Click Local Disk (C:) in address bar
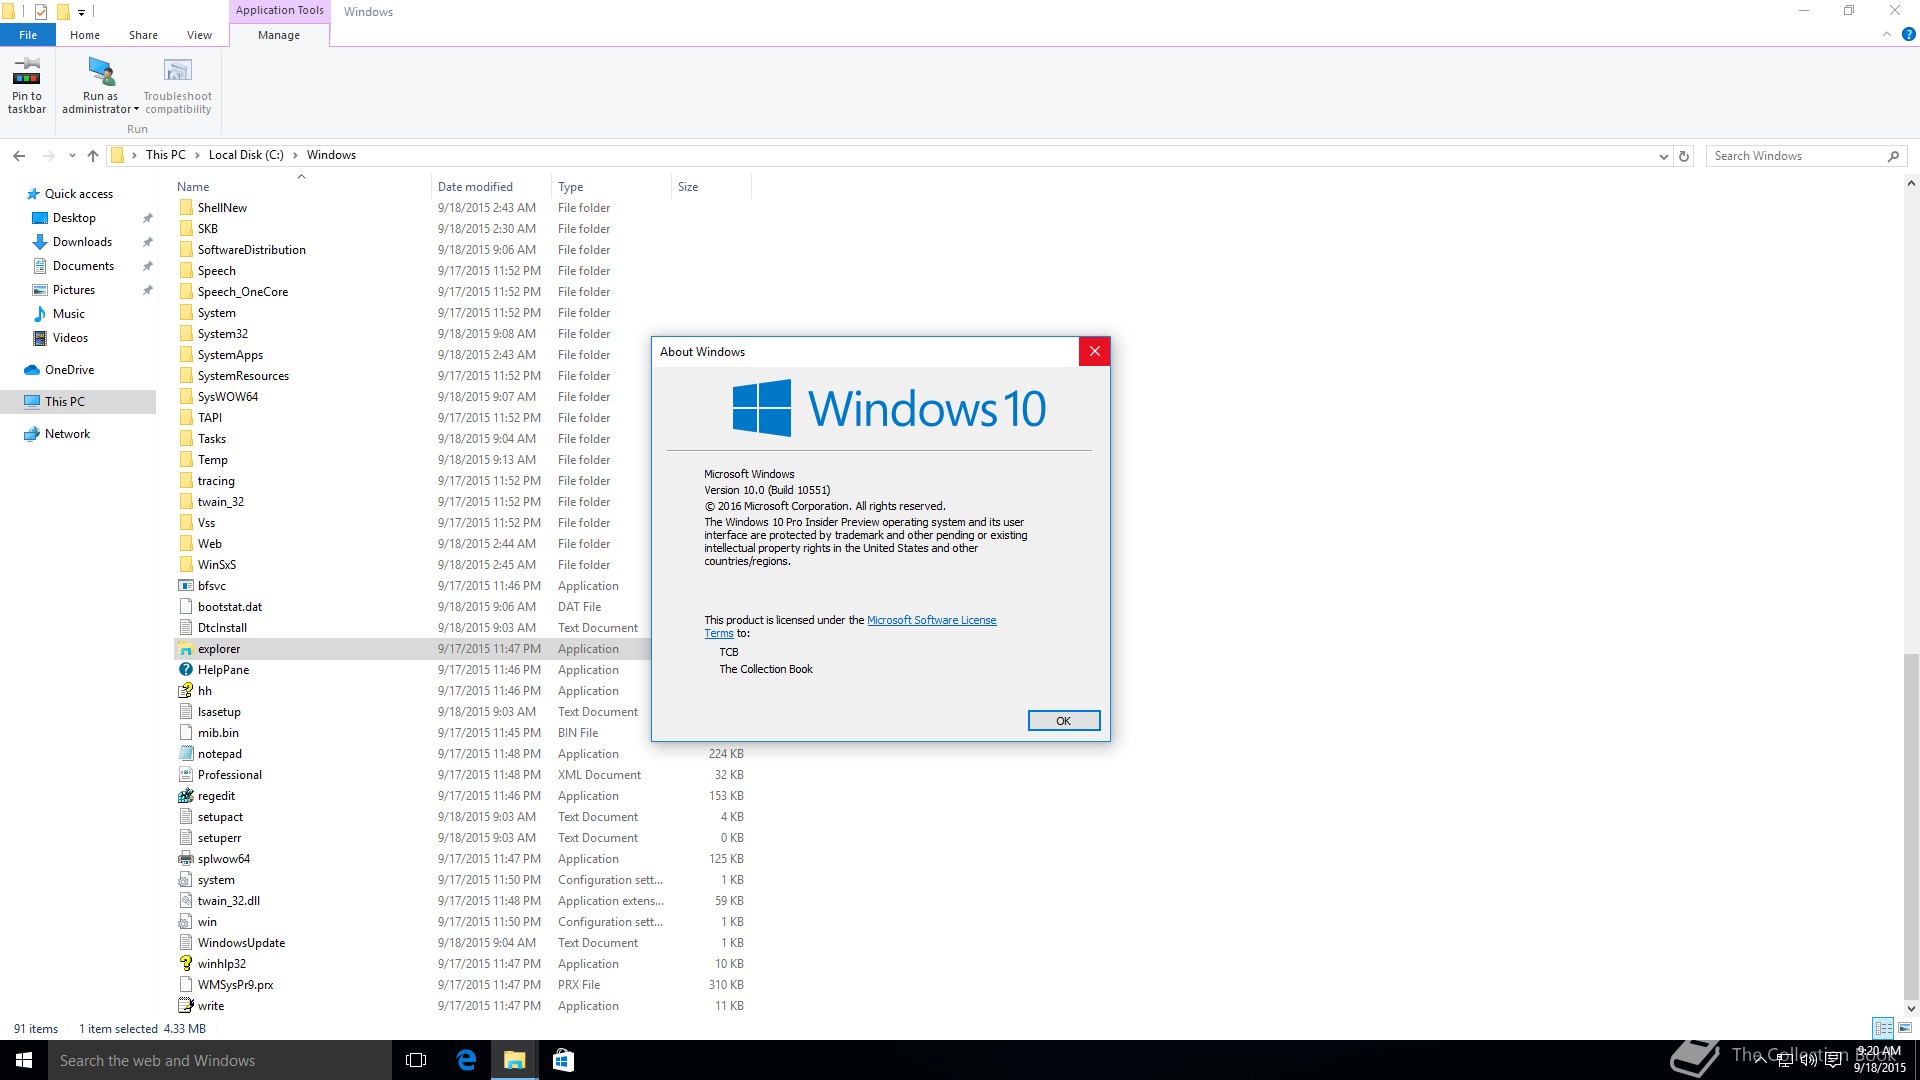This screenshot has width=1920, height=1080. (x=246, y=155)
